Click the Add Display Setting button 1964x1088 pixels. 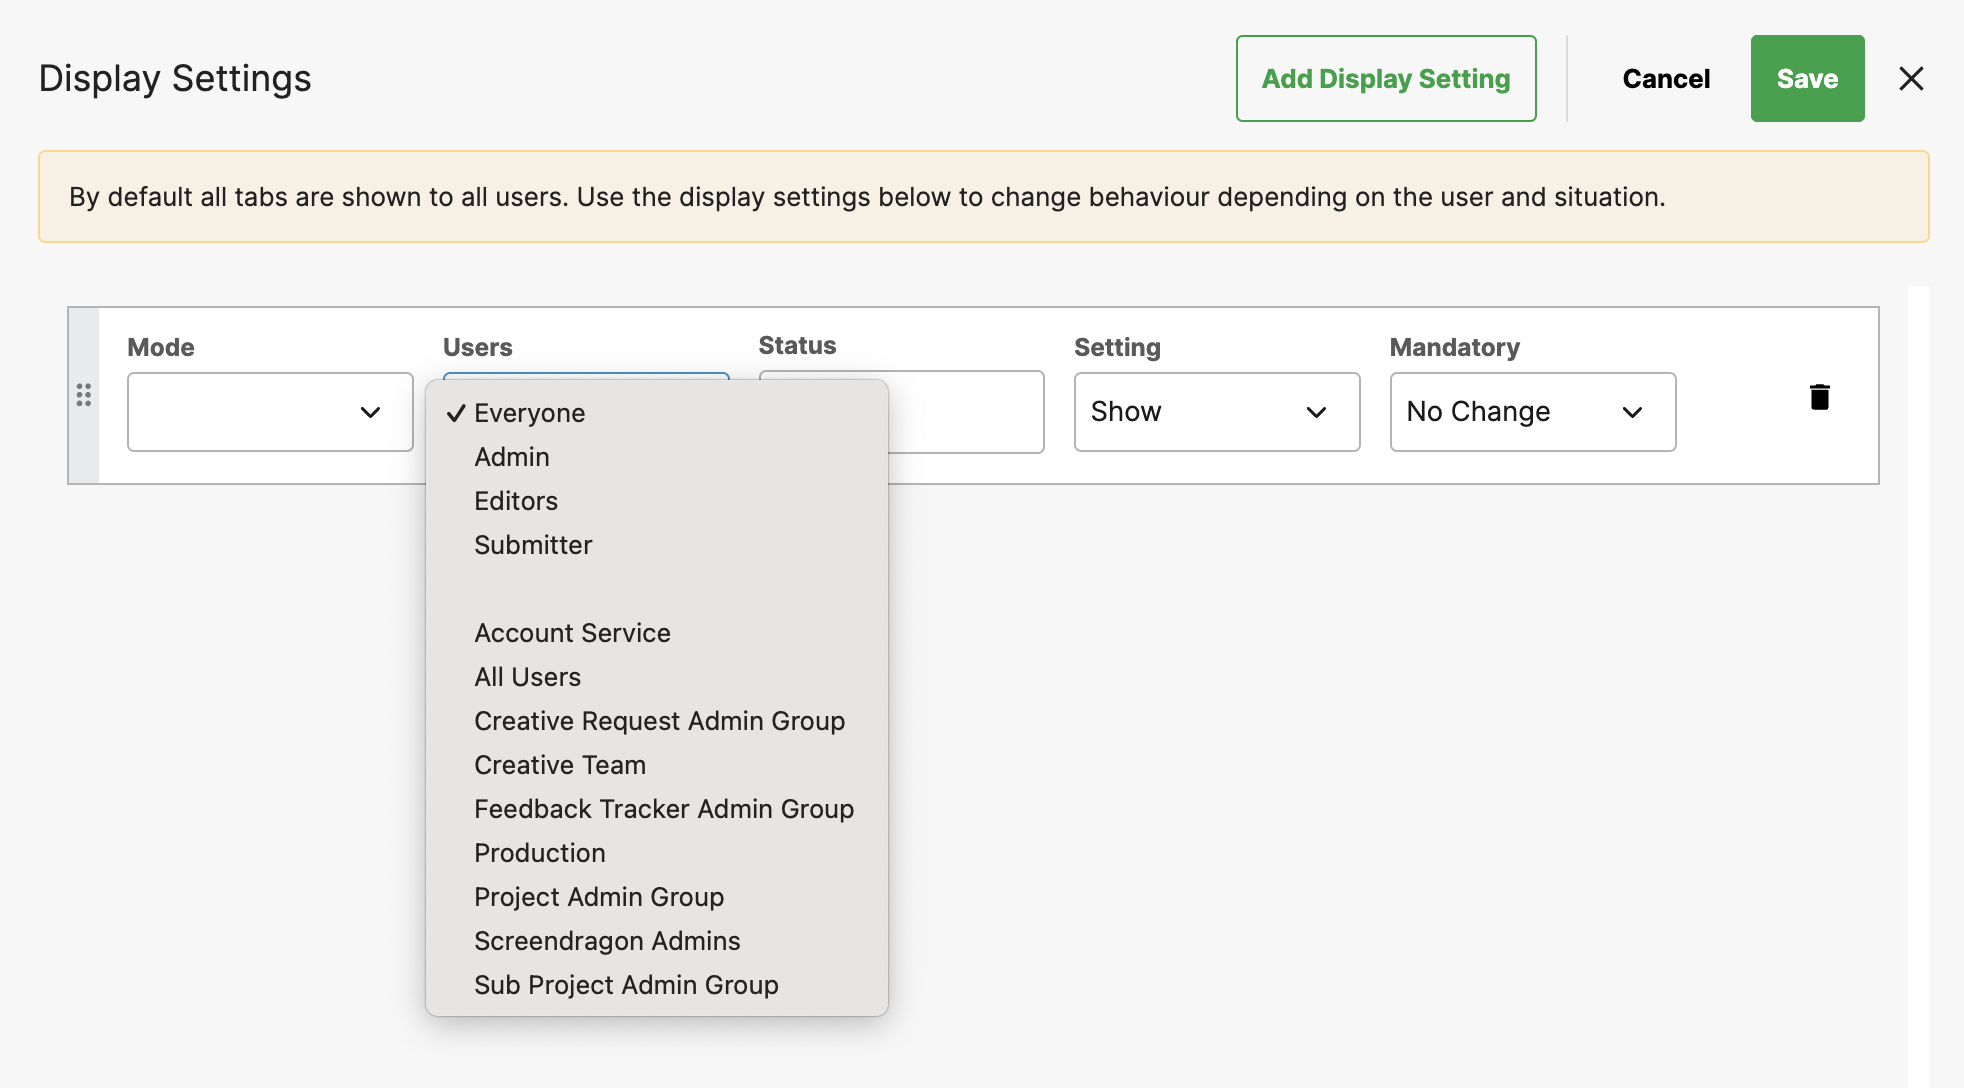pos(1385,79)
